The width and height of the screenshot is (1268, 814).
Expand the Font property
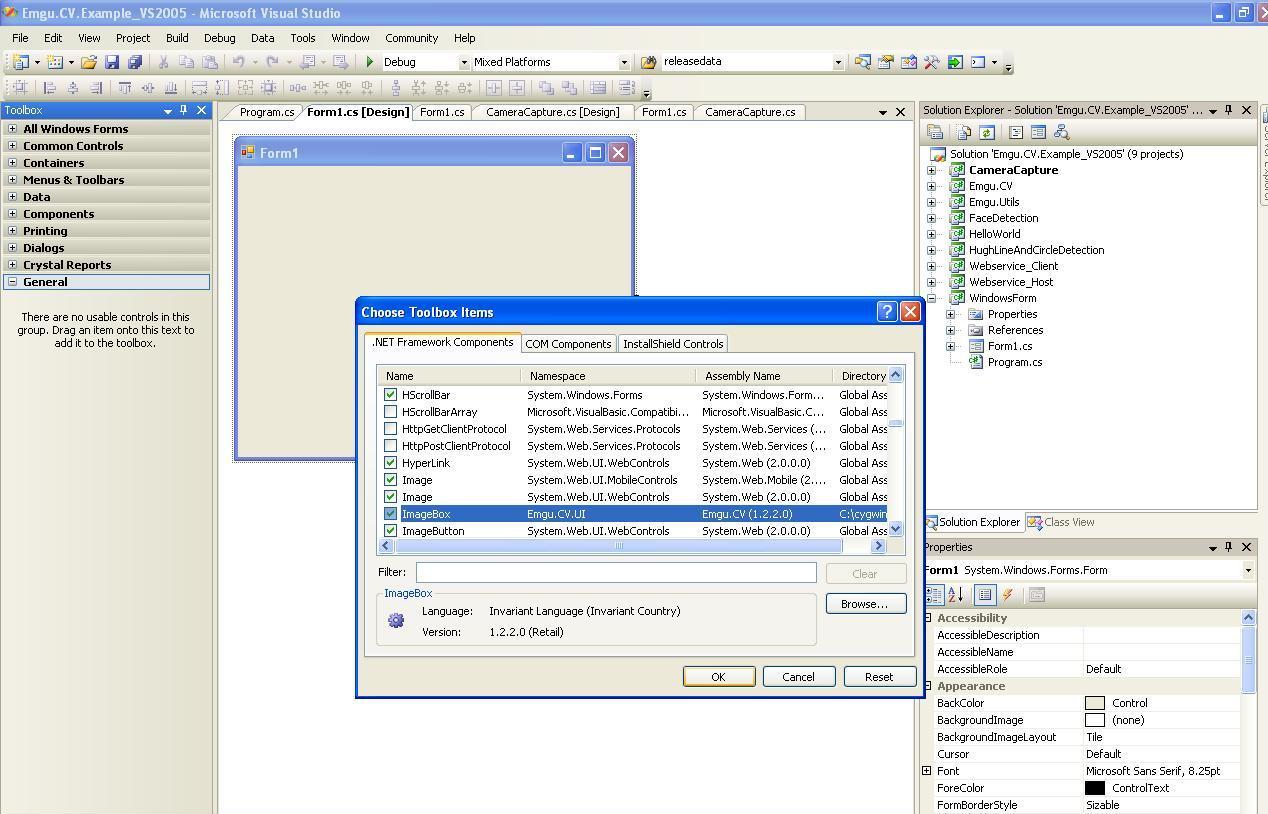pyautogui.click(x=927, y=771)
